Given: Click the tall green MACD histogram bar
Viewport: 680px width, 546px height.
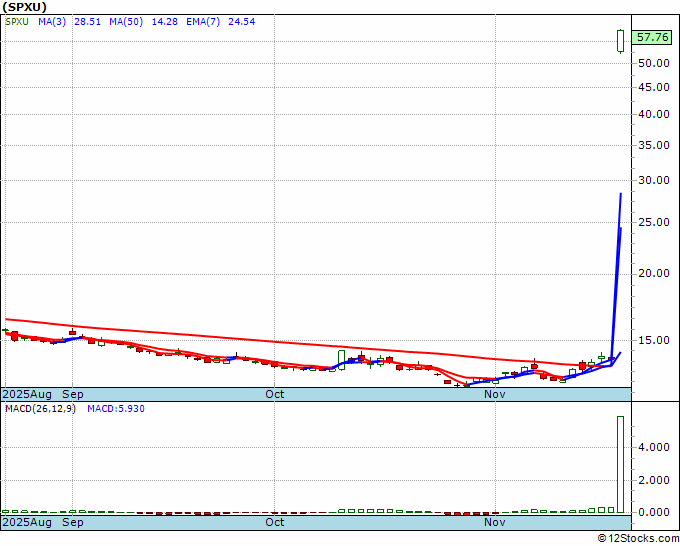Looking at the screenshot, I should (621, 464).
